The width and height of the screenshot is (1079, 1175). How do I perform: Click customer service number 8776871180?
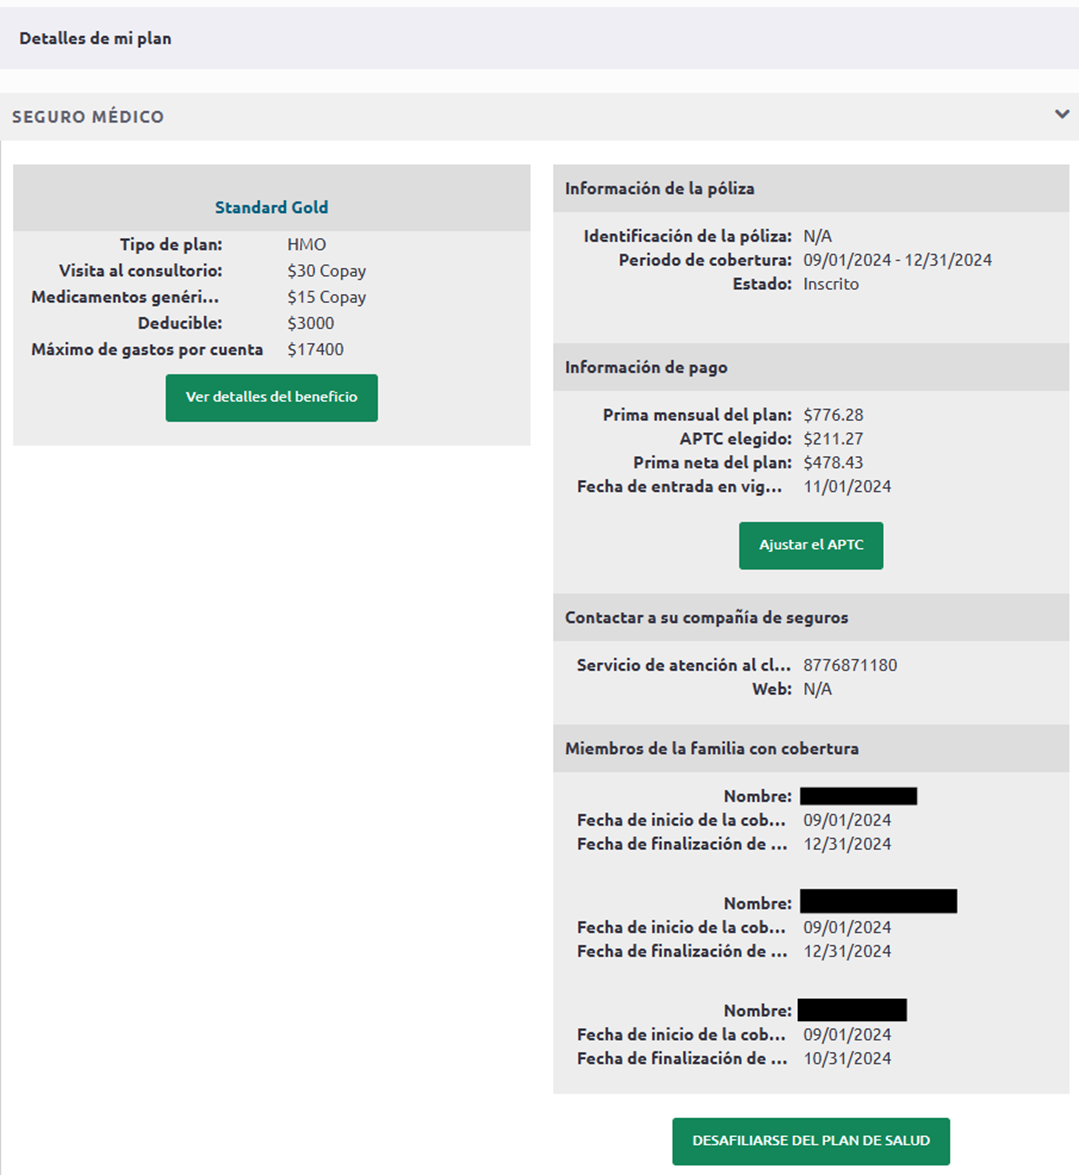tap(850, 665)
